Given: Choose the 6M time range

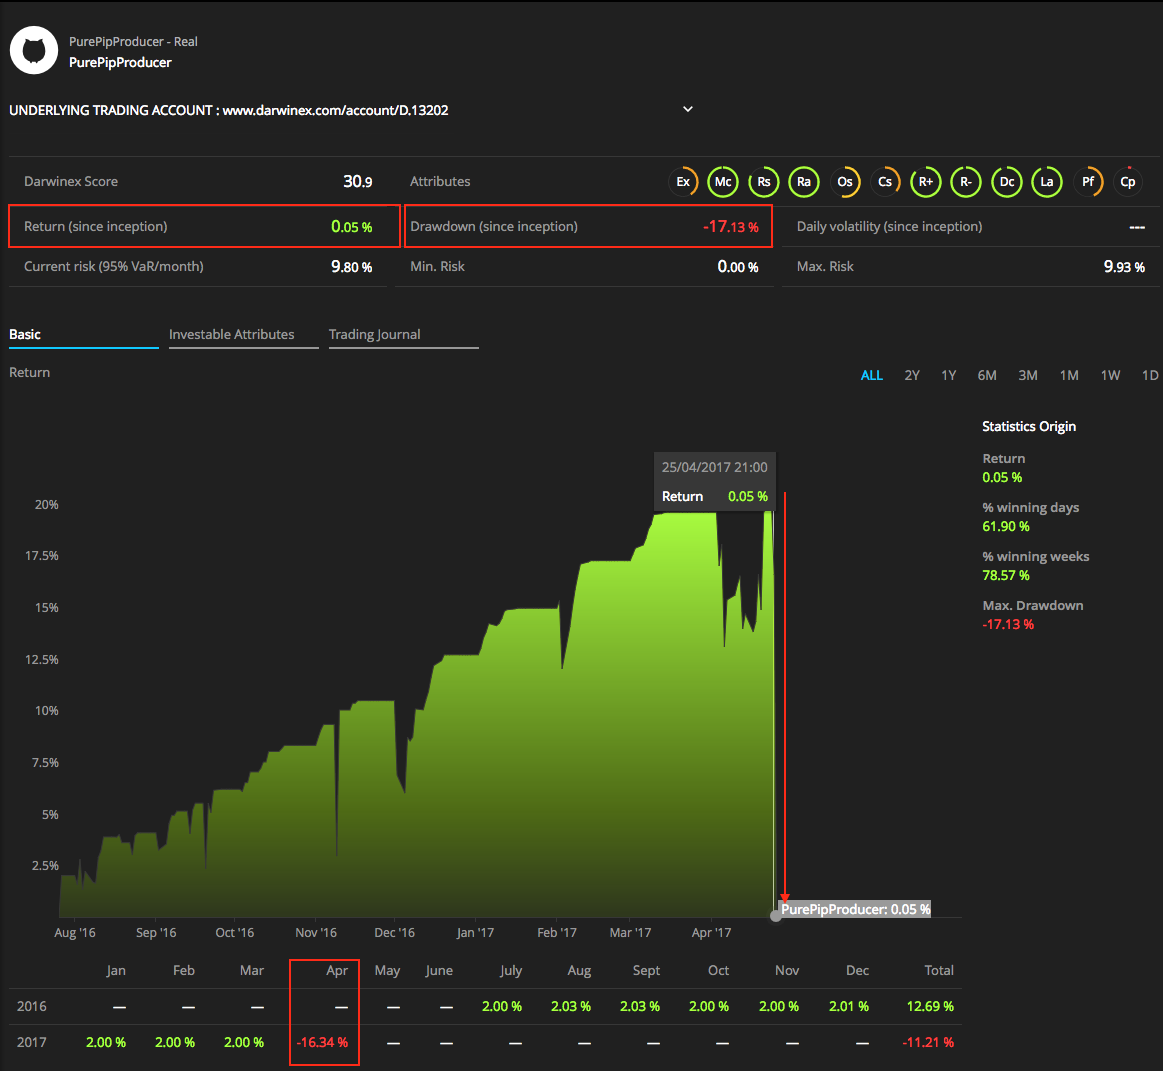Looking at the screenshot, I should coord(987,376).
